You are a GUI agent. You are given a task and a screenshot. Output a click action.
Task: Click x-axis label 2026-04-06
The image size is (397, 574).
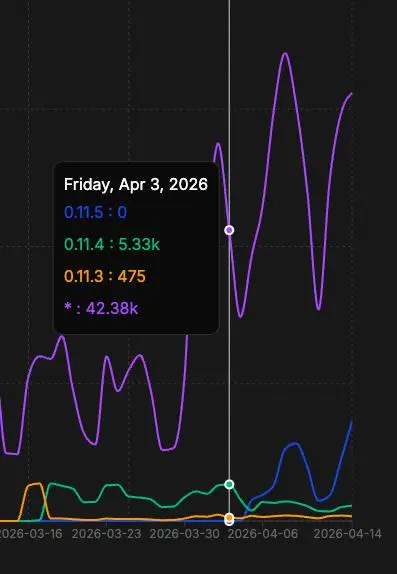263,534
